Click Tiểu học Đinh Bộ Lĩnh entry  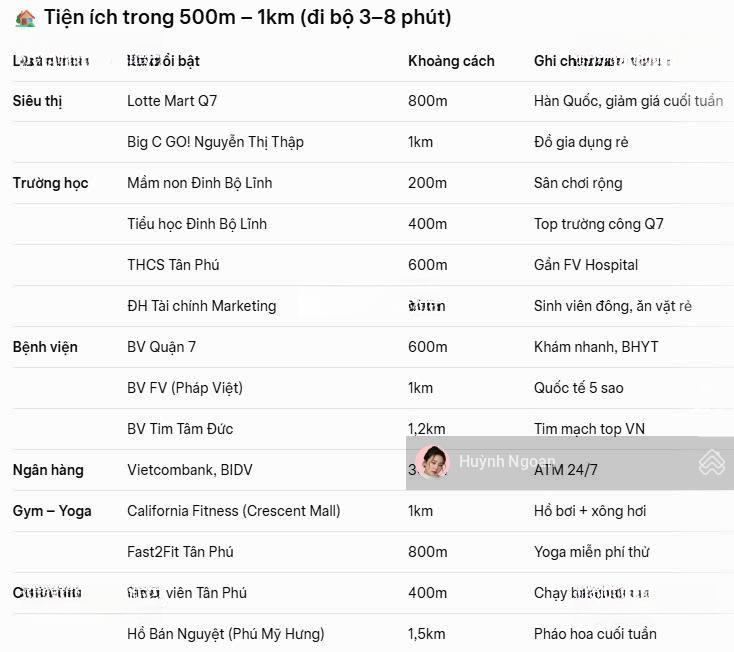(197, 224)
